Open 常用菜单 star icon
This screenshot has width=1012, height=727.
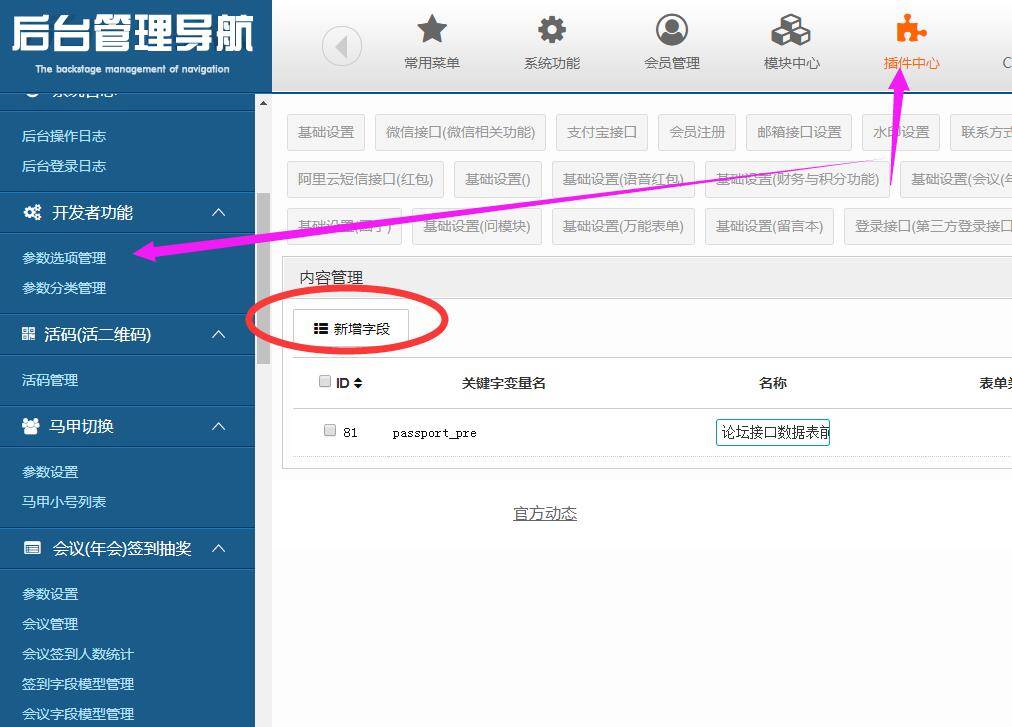(x=432, y=30)
